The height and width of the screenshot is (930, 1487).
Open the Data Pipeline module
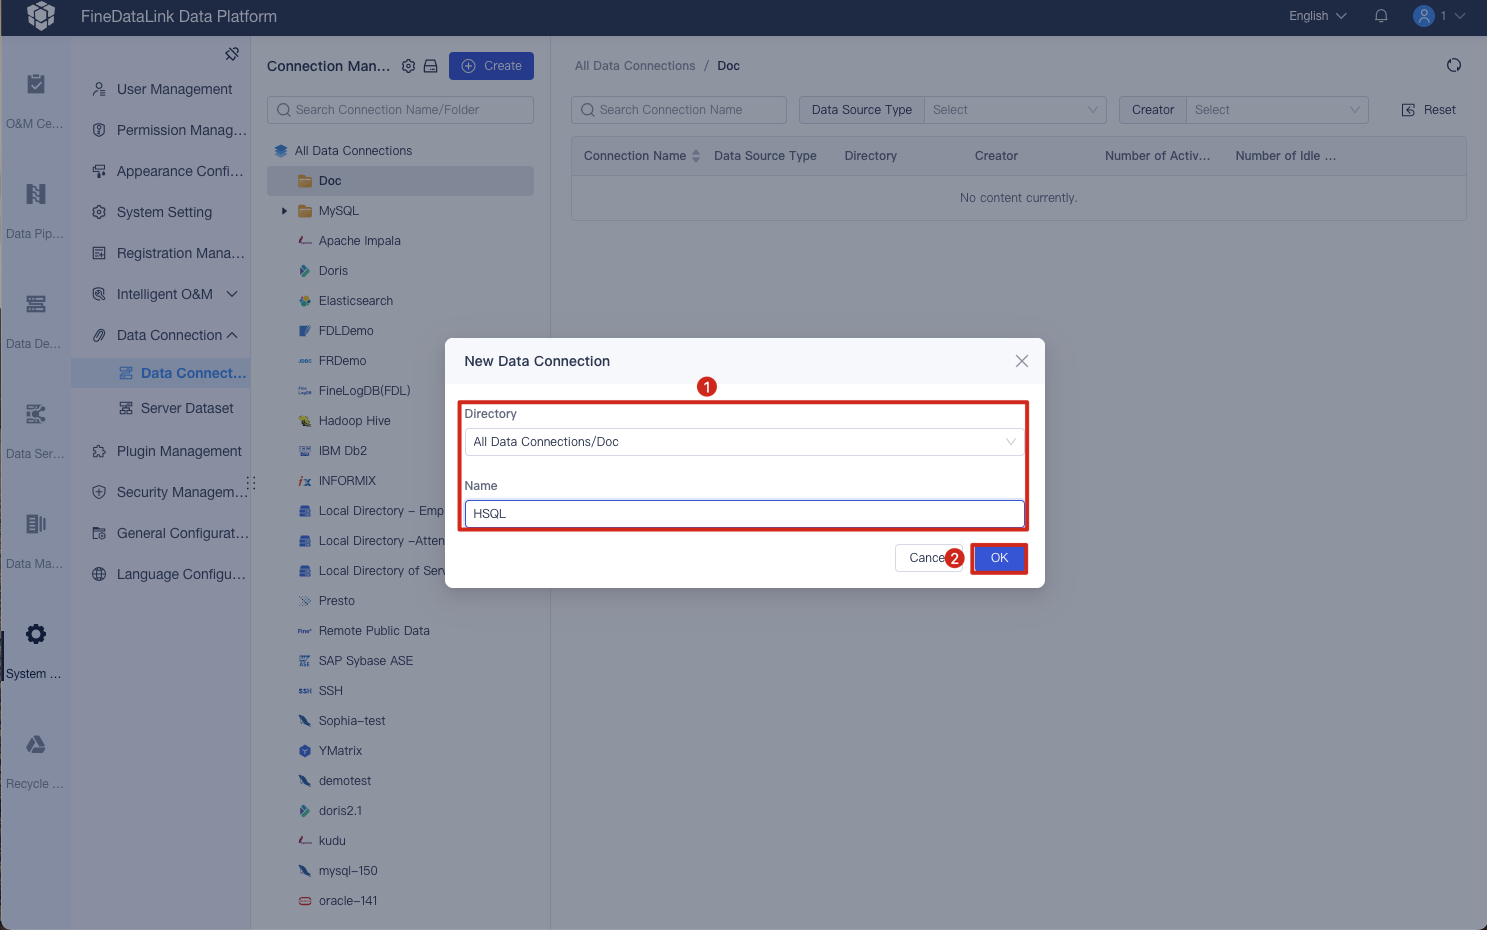click(x=35, y=205)
